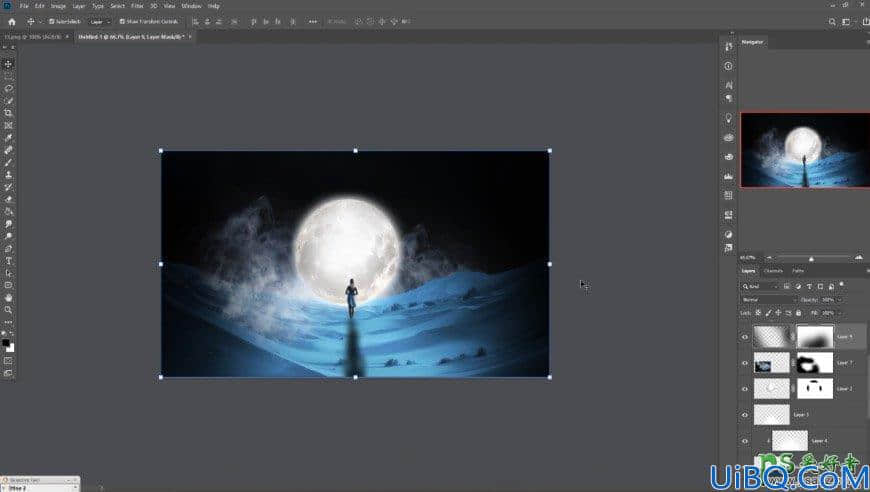Screen dimensions: 870x492
Task: Open the Window menu
Action: point(191,6)
